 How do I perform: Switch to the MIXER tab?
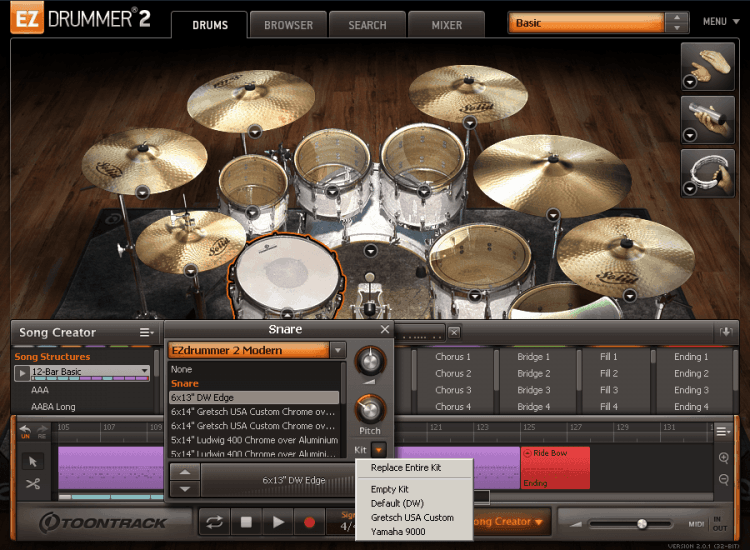click(x=447, y=25)
